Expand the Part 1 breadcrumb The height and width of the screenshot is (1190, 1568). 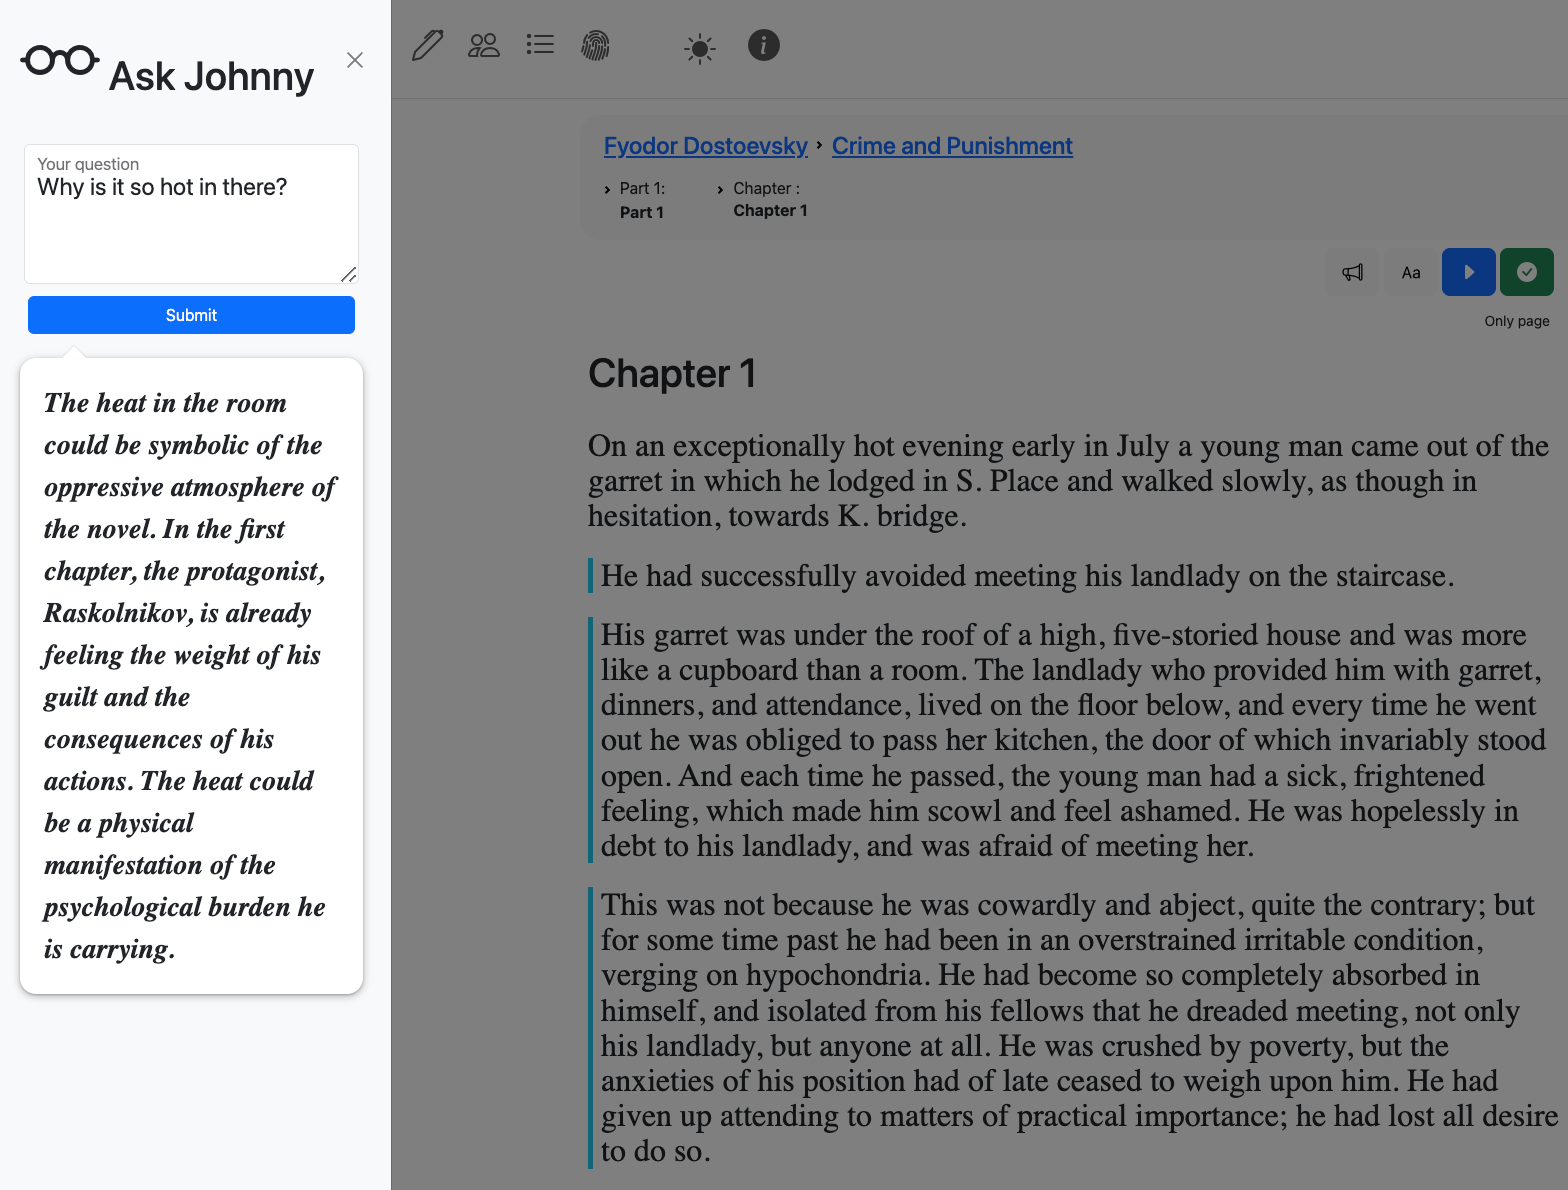coord(635,200)
